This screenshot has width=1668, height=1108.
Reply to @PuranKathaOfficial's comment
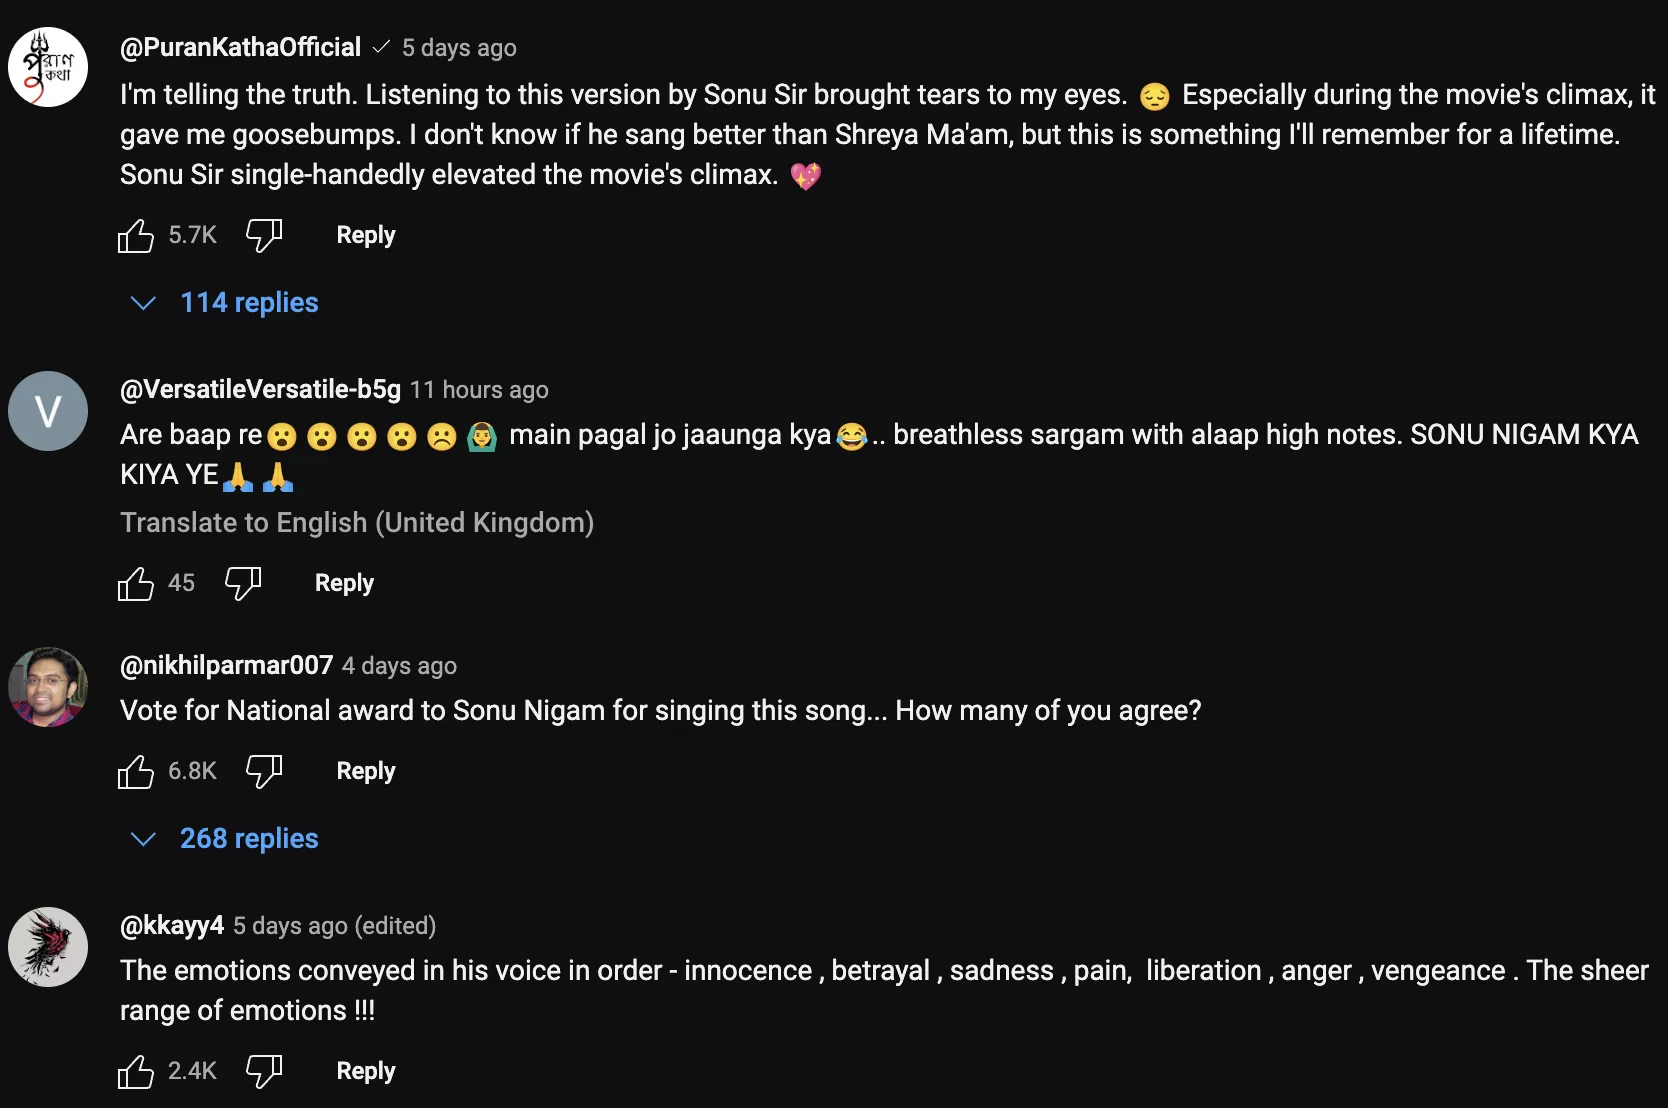pyautogui.click(x=366, y=236)
